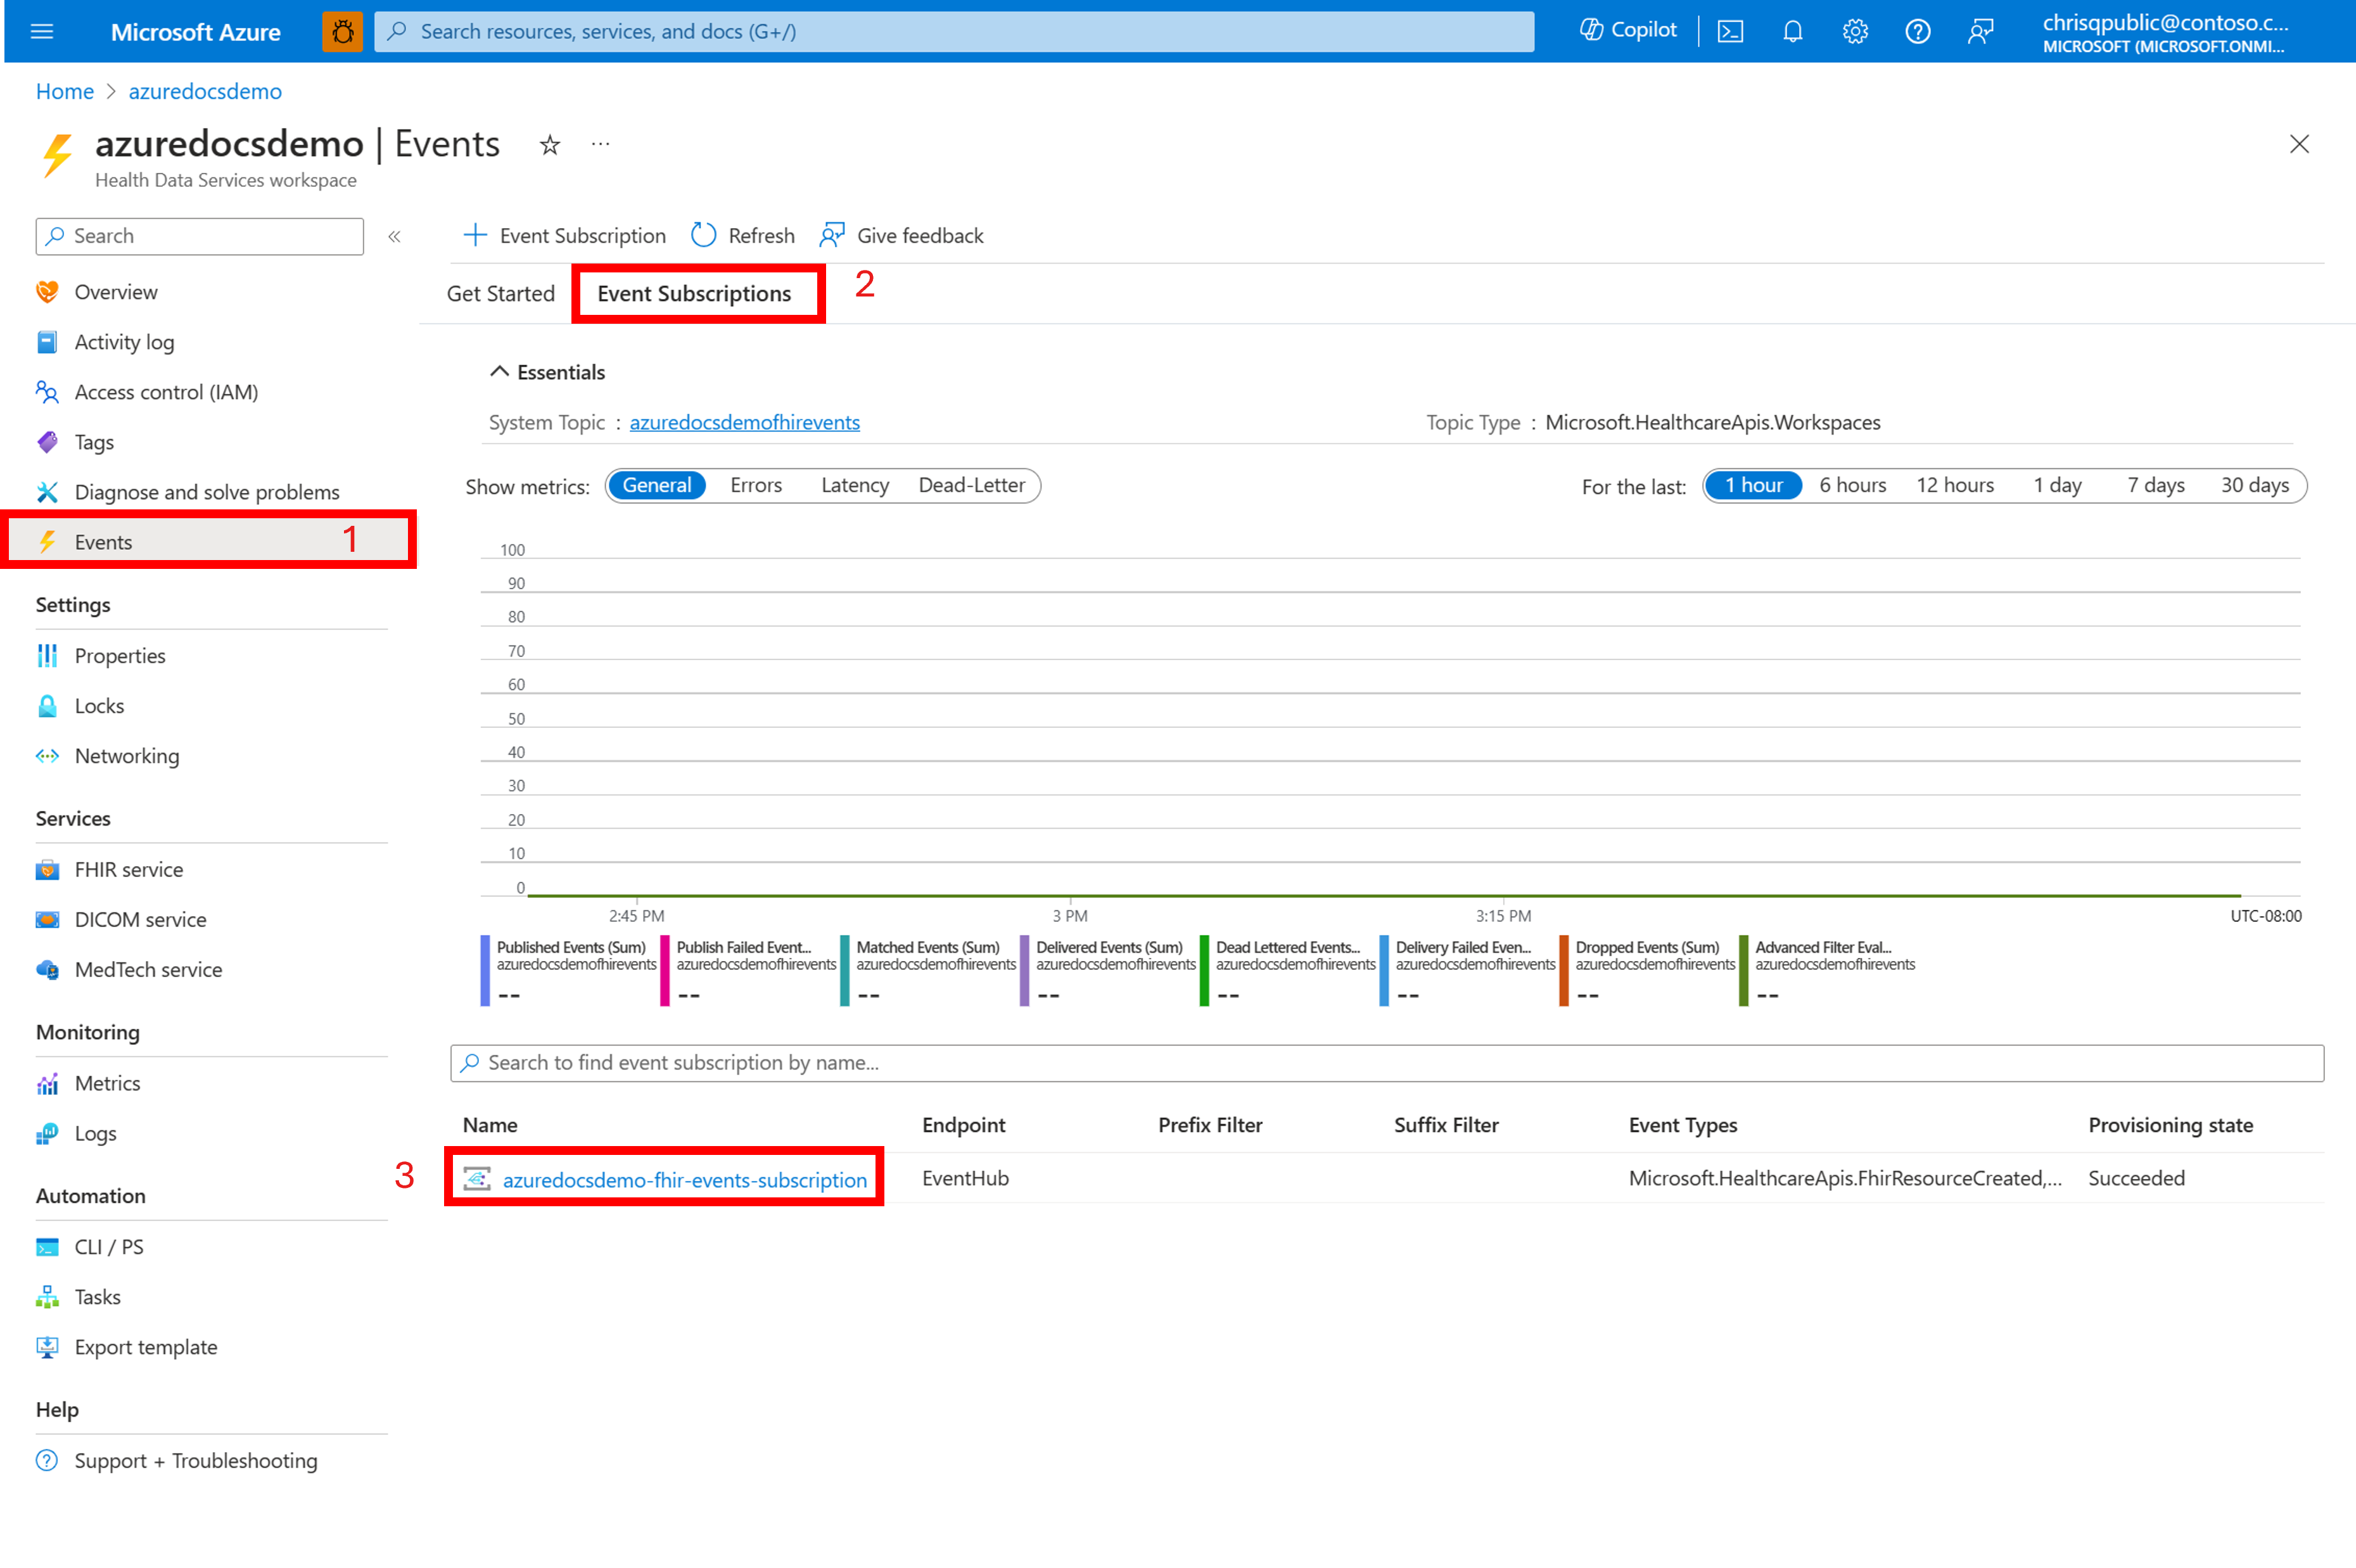The height and width of the screenshot is (1568, 2356).
Task: Open azuredocsdemo-fhir-events-subscription link
Action: point(684,1179)
